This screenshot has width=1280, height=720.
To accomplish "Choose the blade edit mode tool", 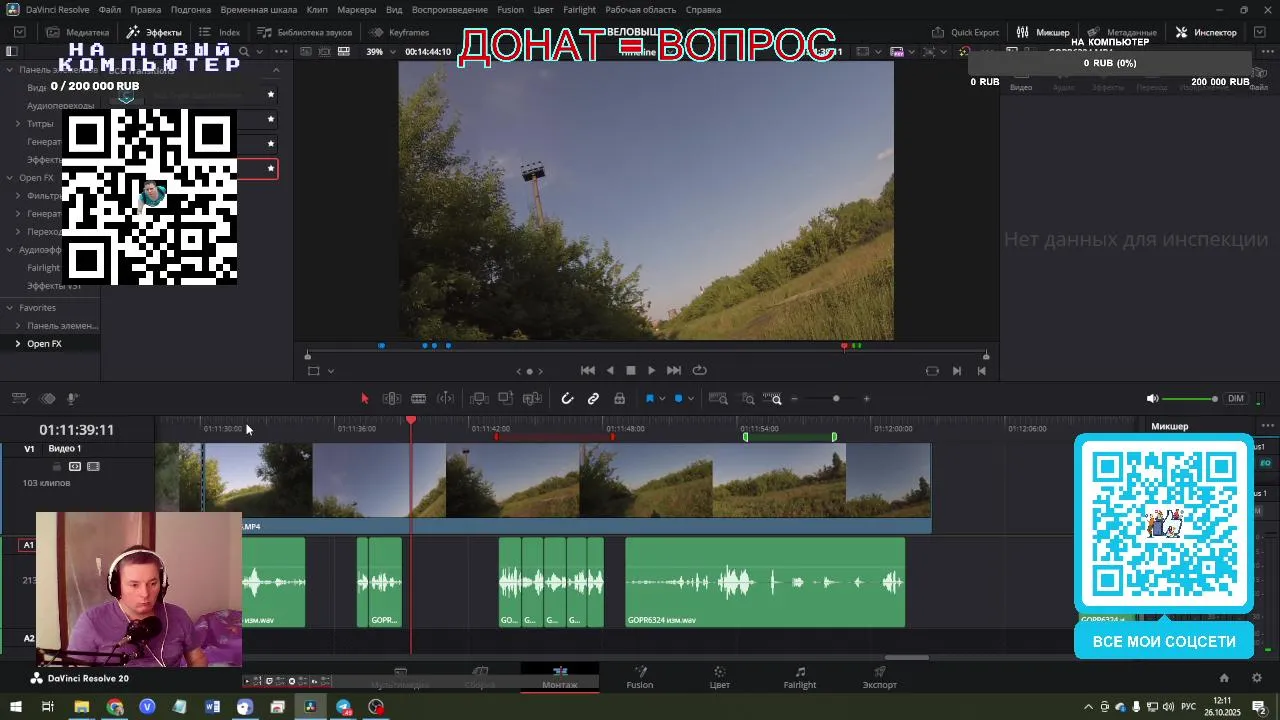I will pos(419,399).
